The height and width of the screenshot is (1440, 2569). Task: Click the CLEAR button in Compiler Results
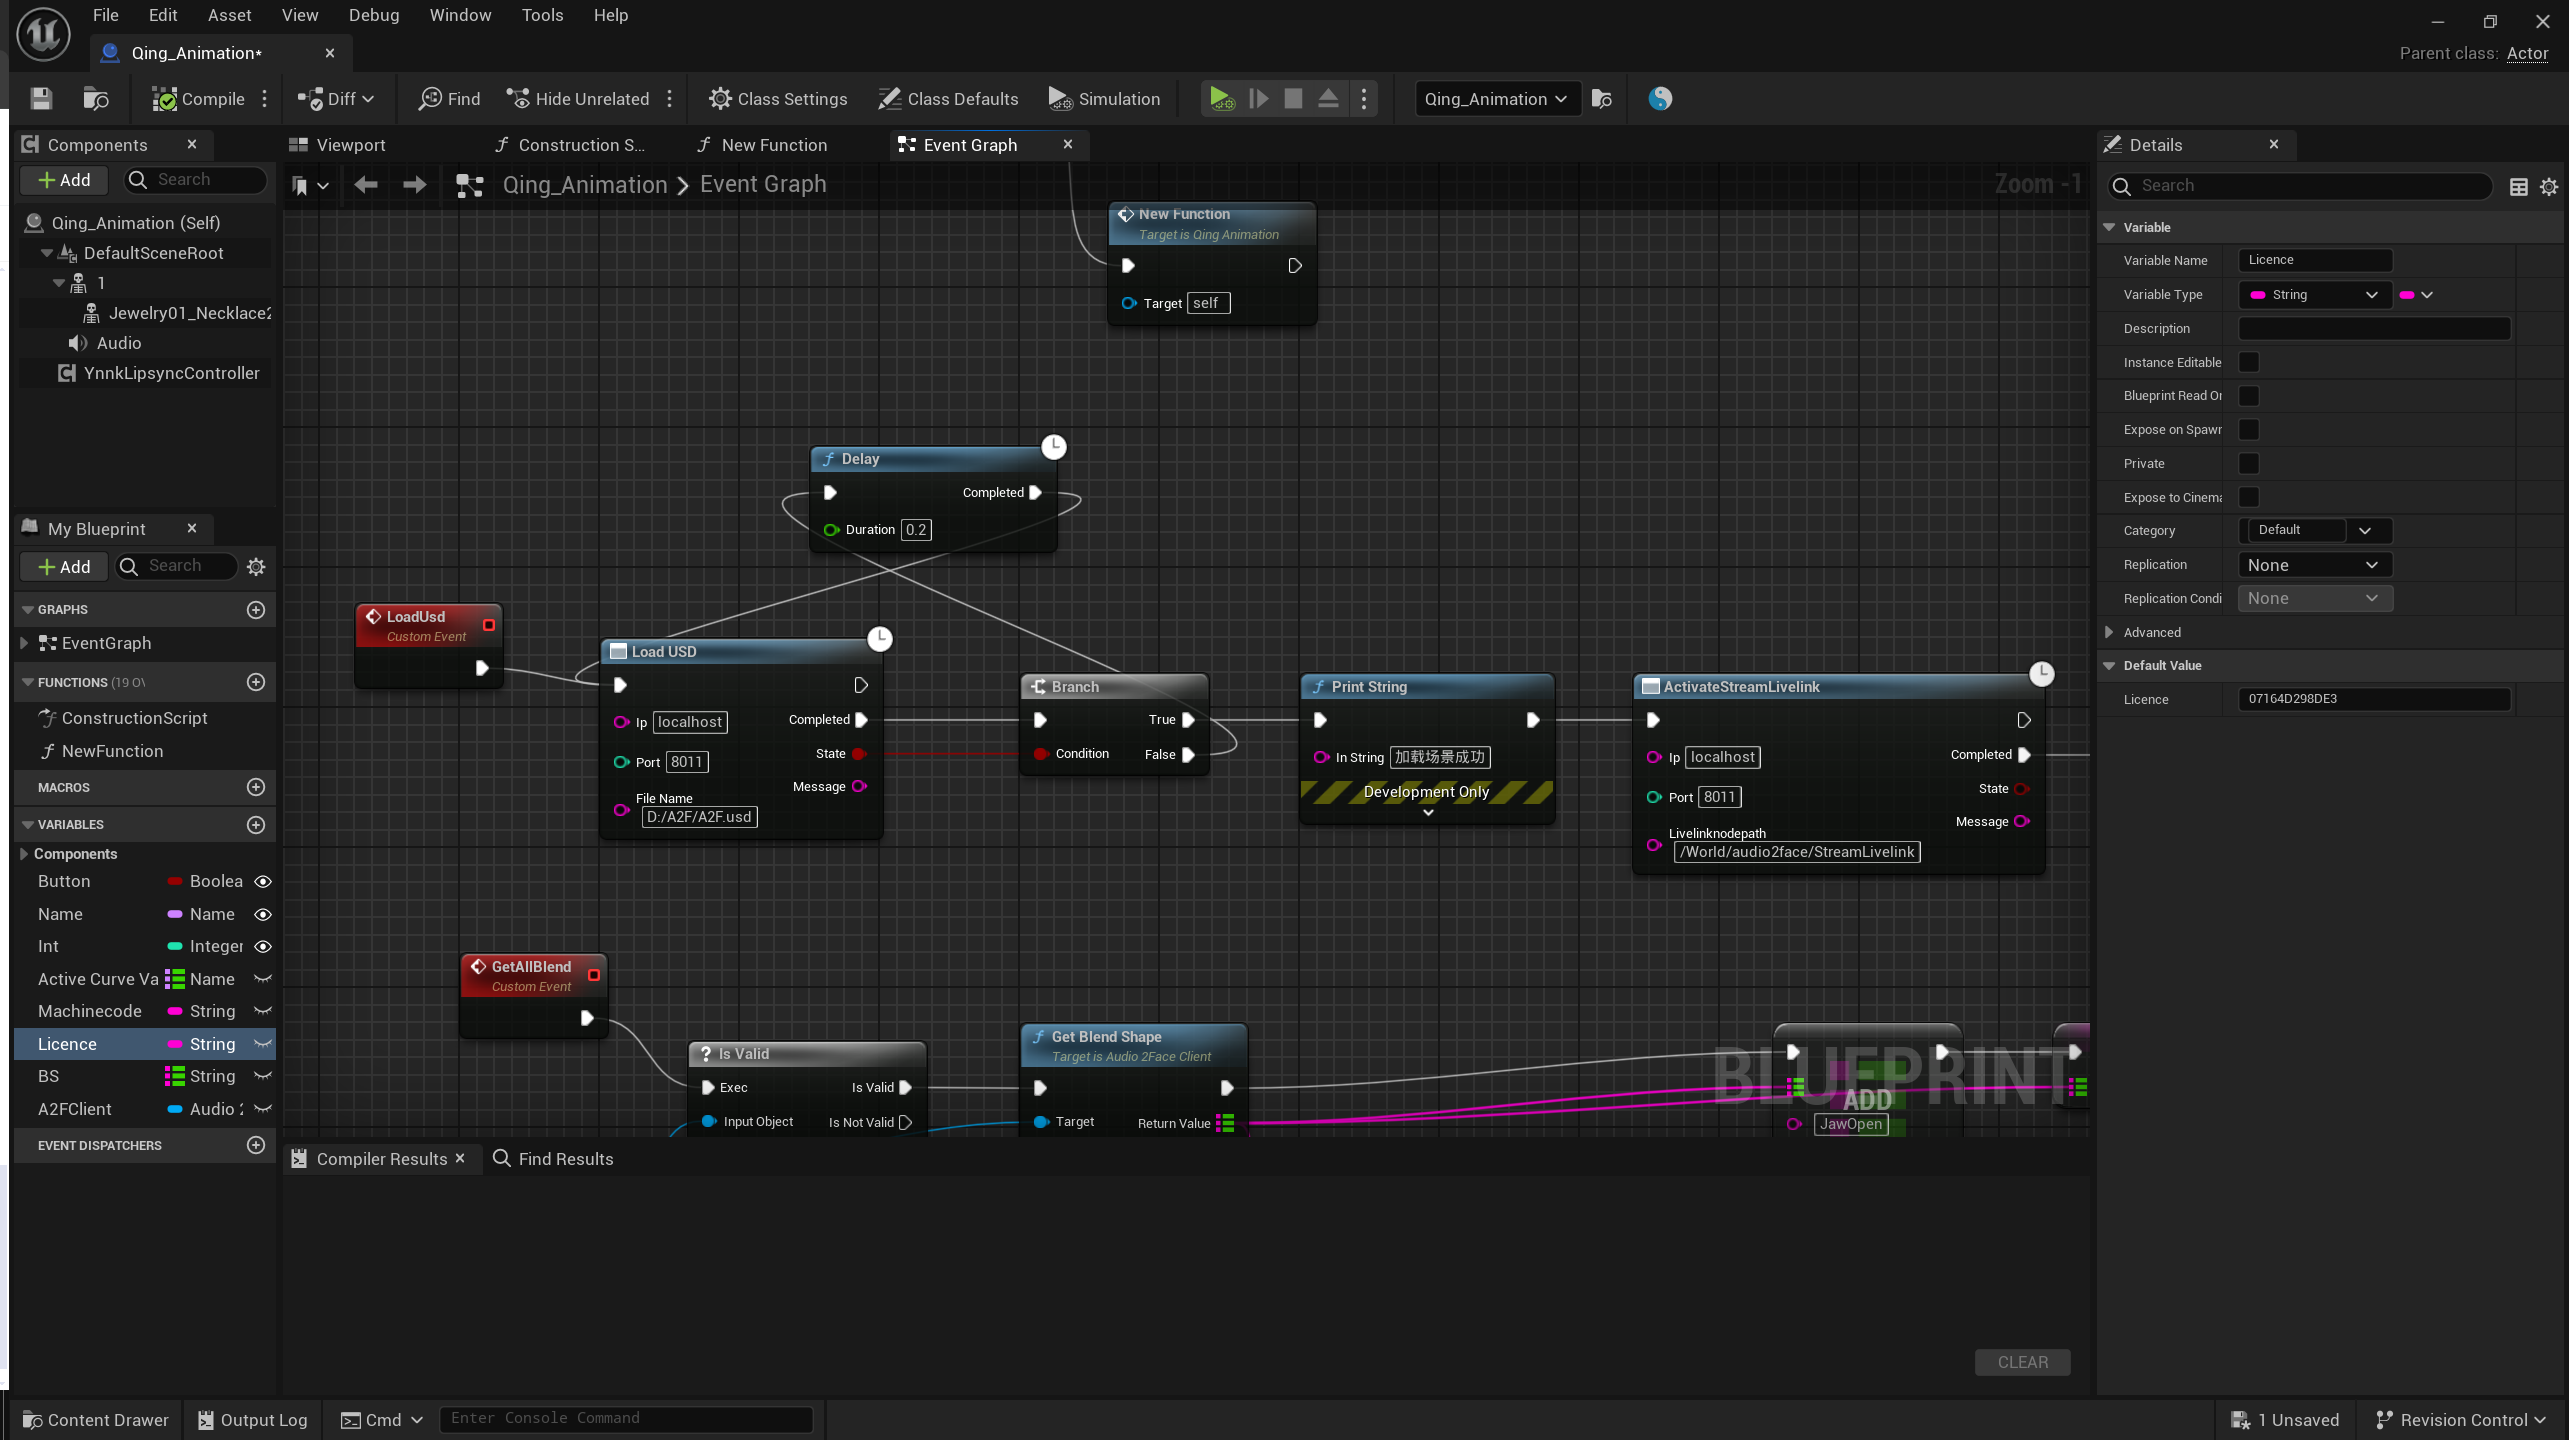2022,1362
